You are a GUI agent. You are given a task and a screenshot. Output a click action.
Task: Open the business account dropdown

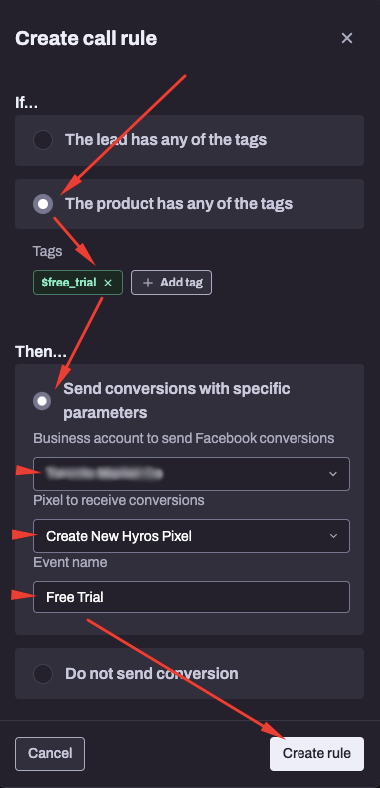[191, 474]
